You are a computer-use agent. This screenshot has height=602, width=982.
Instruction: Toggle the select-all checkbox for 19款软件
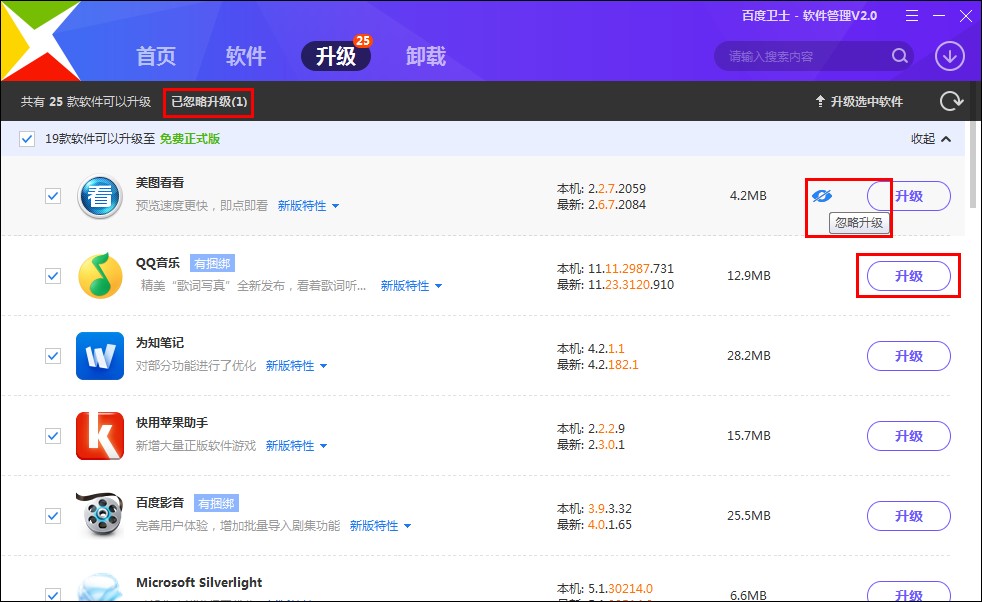click(26, 138)
